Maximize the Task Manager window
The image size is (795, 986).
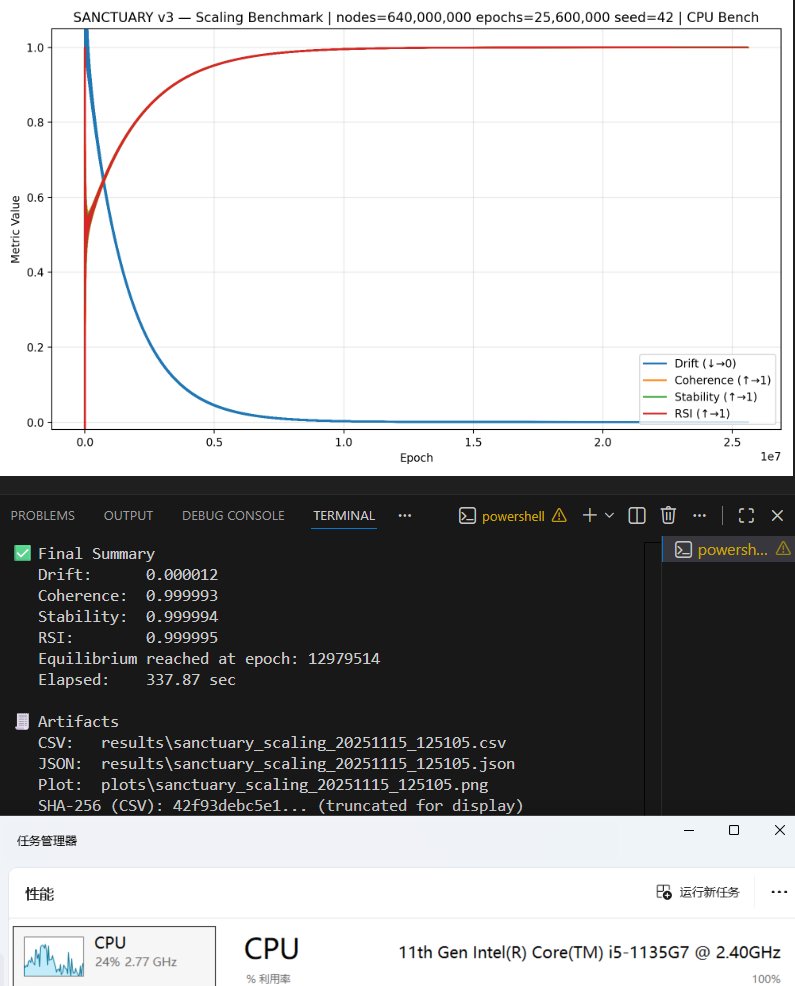tap(734, 830)
